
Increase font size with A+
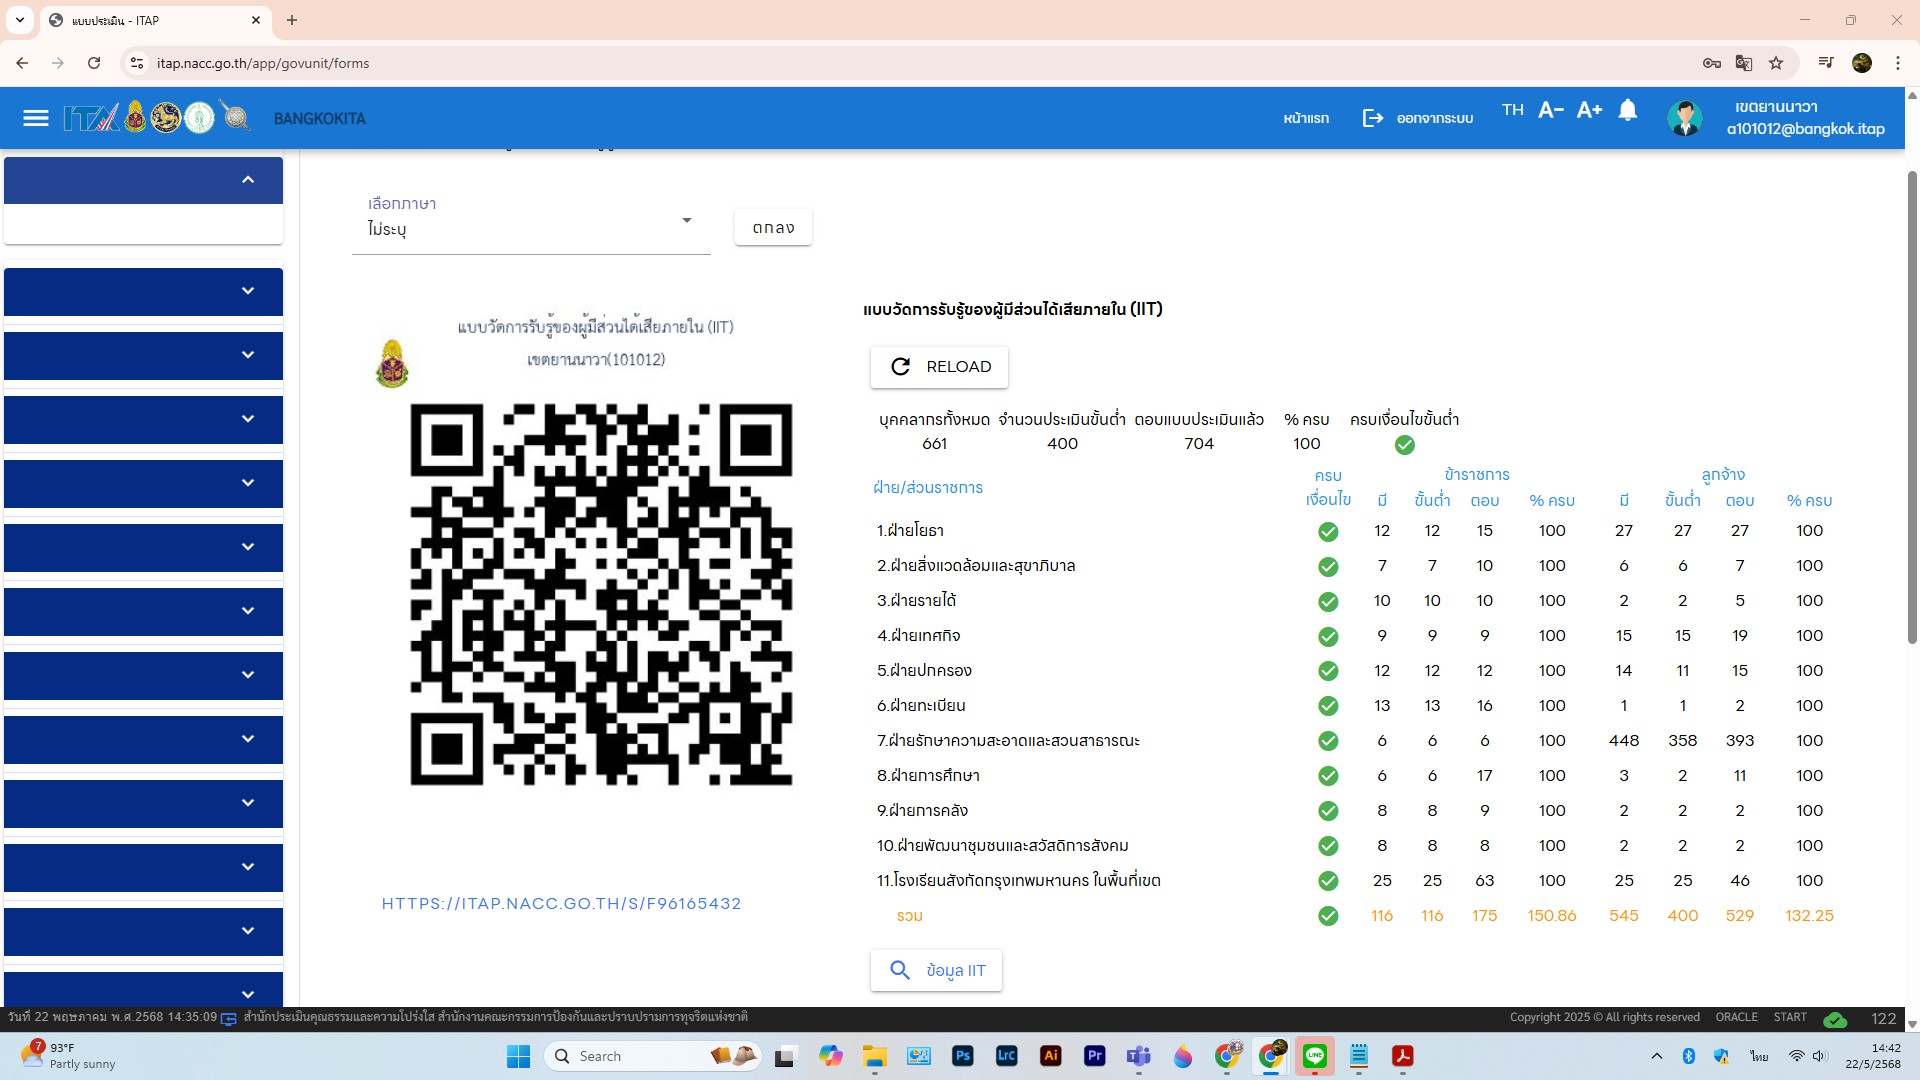[x=1589, y=110]
